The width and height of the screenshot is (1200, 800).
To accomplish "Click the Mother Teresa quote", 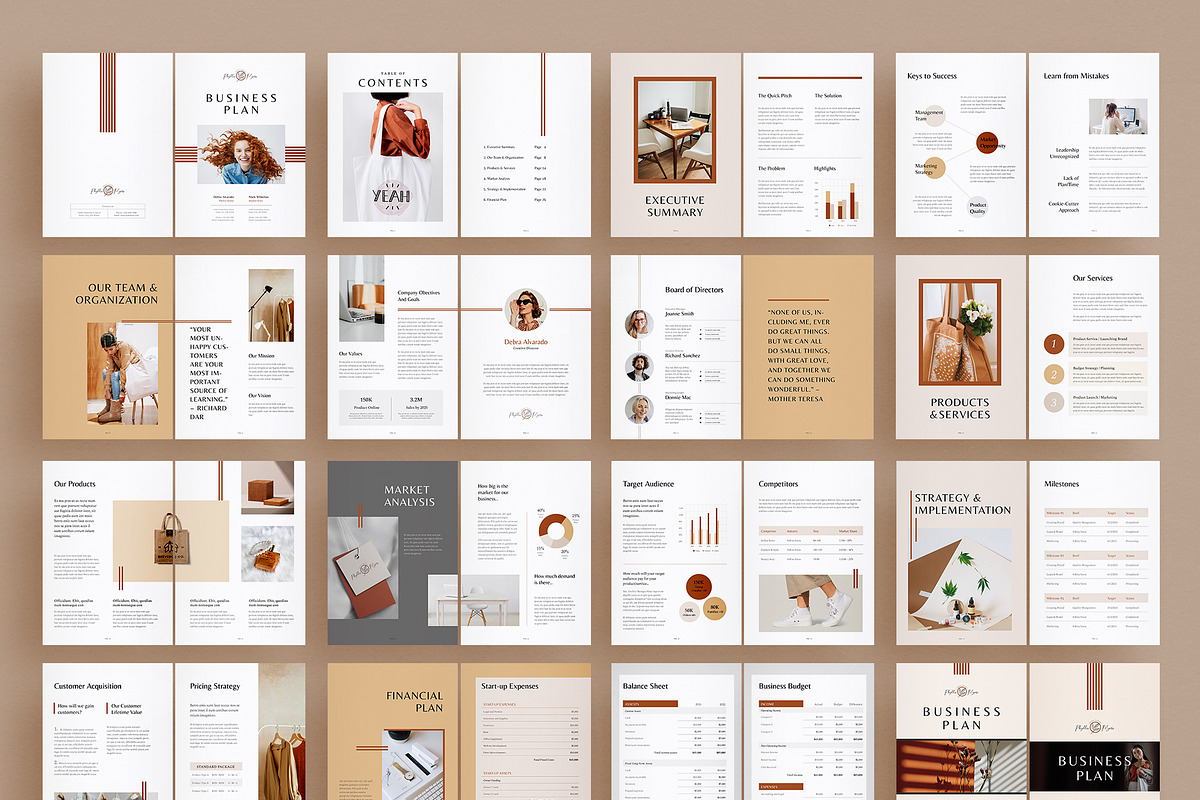I will click(802, 354).
